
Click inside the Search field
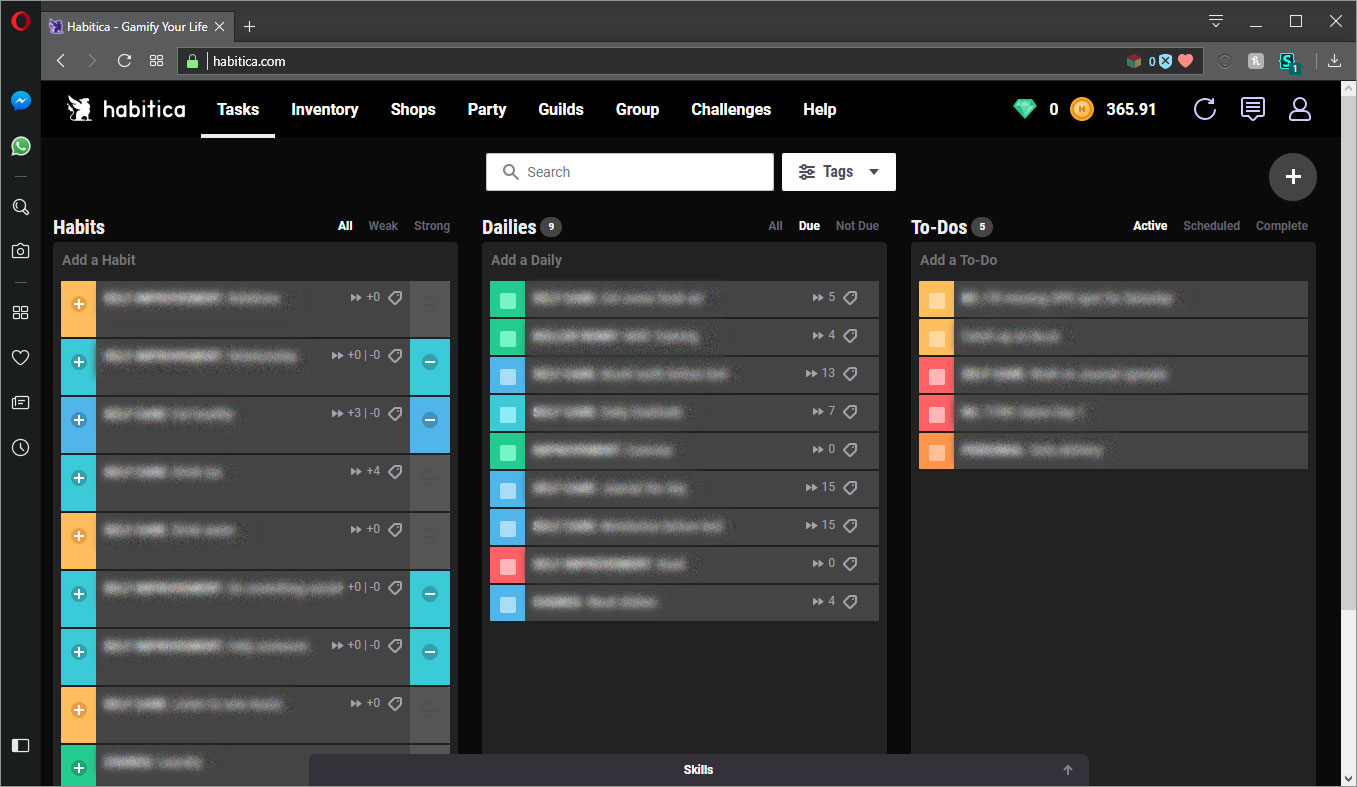[630, 171]
